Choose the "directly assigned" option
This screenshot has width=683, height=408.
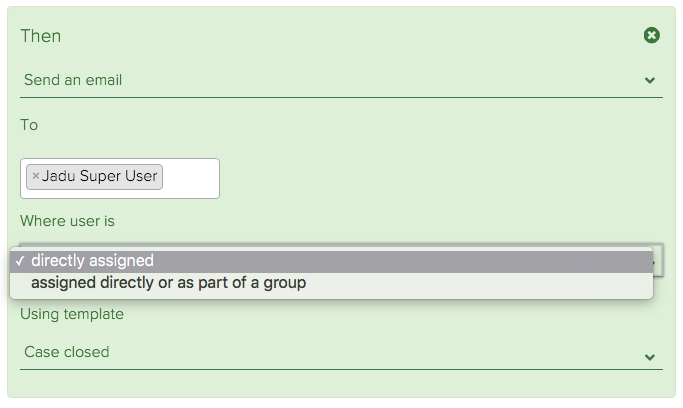(x=92, y=261)
